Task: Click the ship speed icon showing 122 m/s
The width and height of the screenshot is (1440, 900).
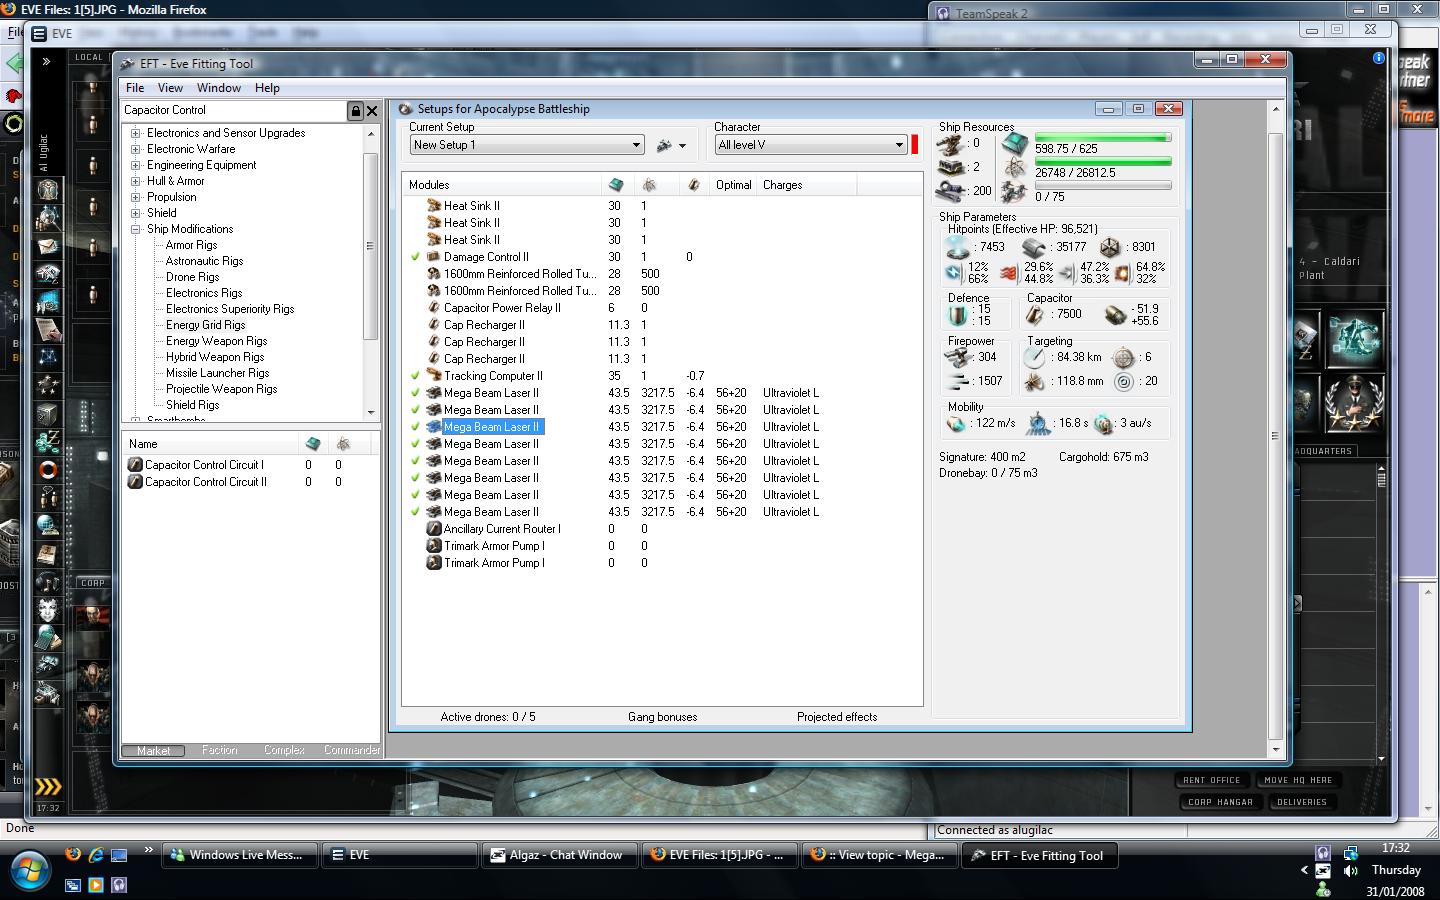Action: point(957,424)
